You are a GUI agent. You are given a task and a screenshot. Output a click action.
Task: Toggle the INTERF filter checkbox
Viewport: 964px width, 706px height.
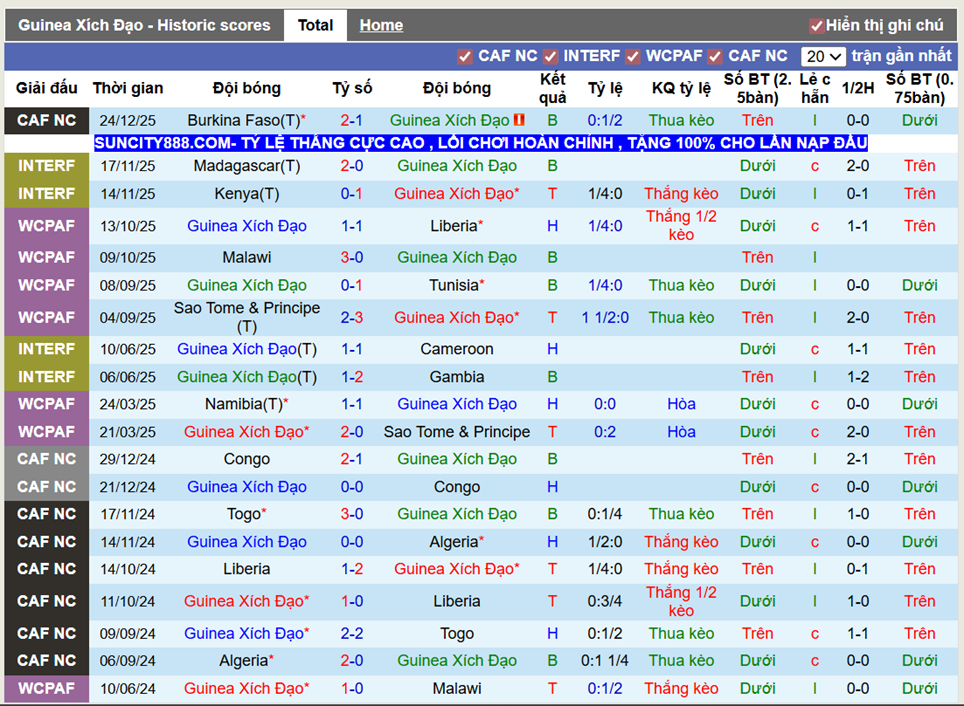[550, 57]
